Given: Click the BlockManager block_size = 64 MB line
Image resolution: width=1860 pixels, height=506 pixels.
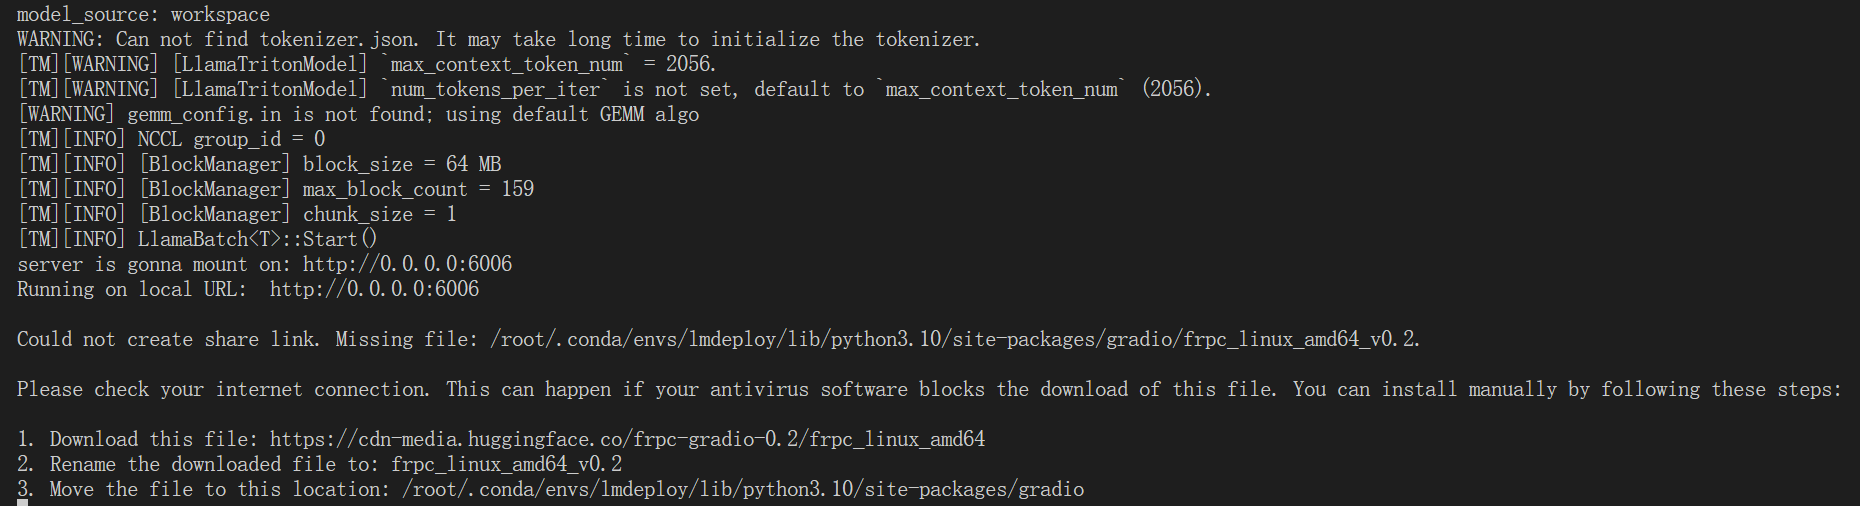Looking at the screenshot, I should (260, 164).
